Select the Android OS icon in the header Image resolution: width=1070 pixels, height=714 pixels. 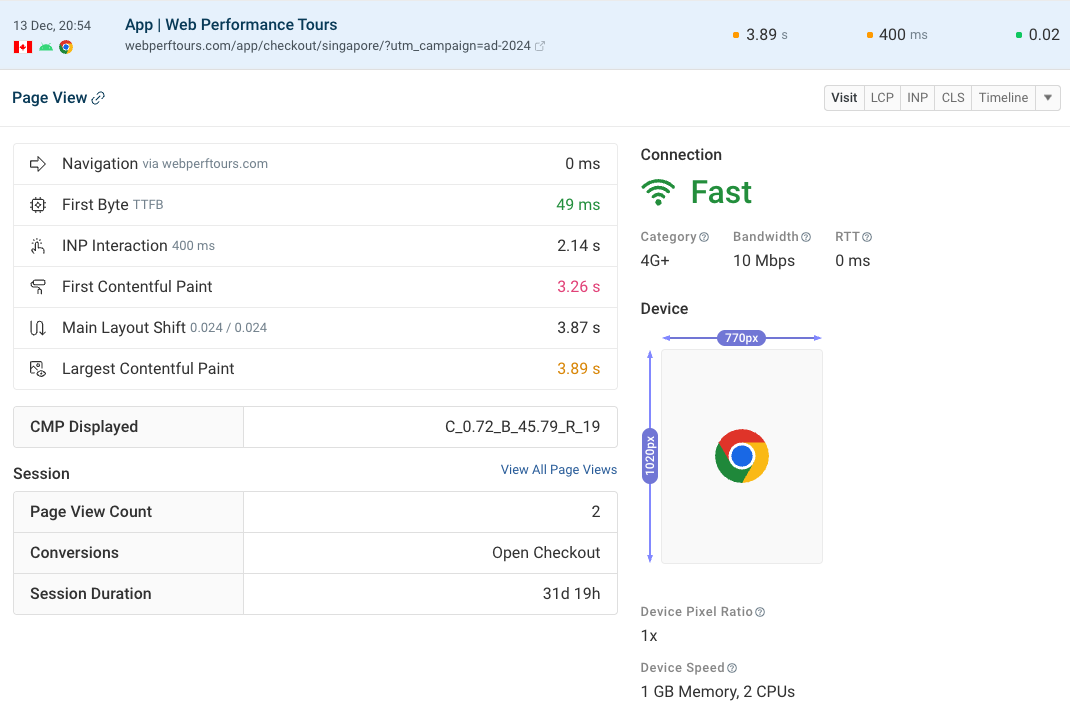click(45, 47)
